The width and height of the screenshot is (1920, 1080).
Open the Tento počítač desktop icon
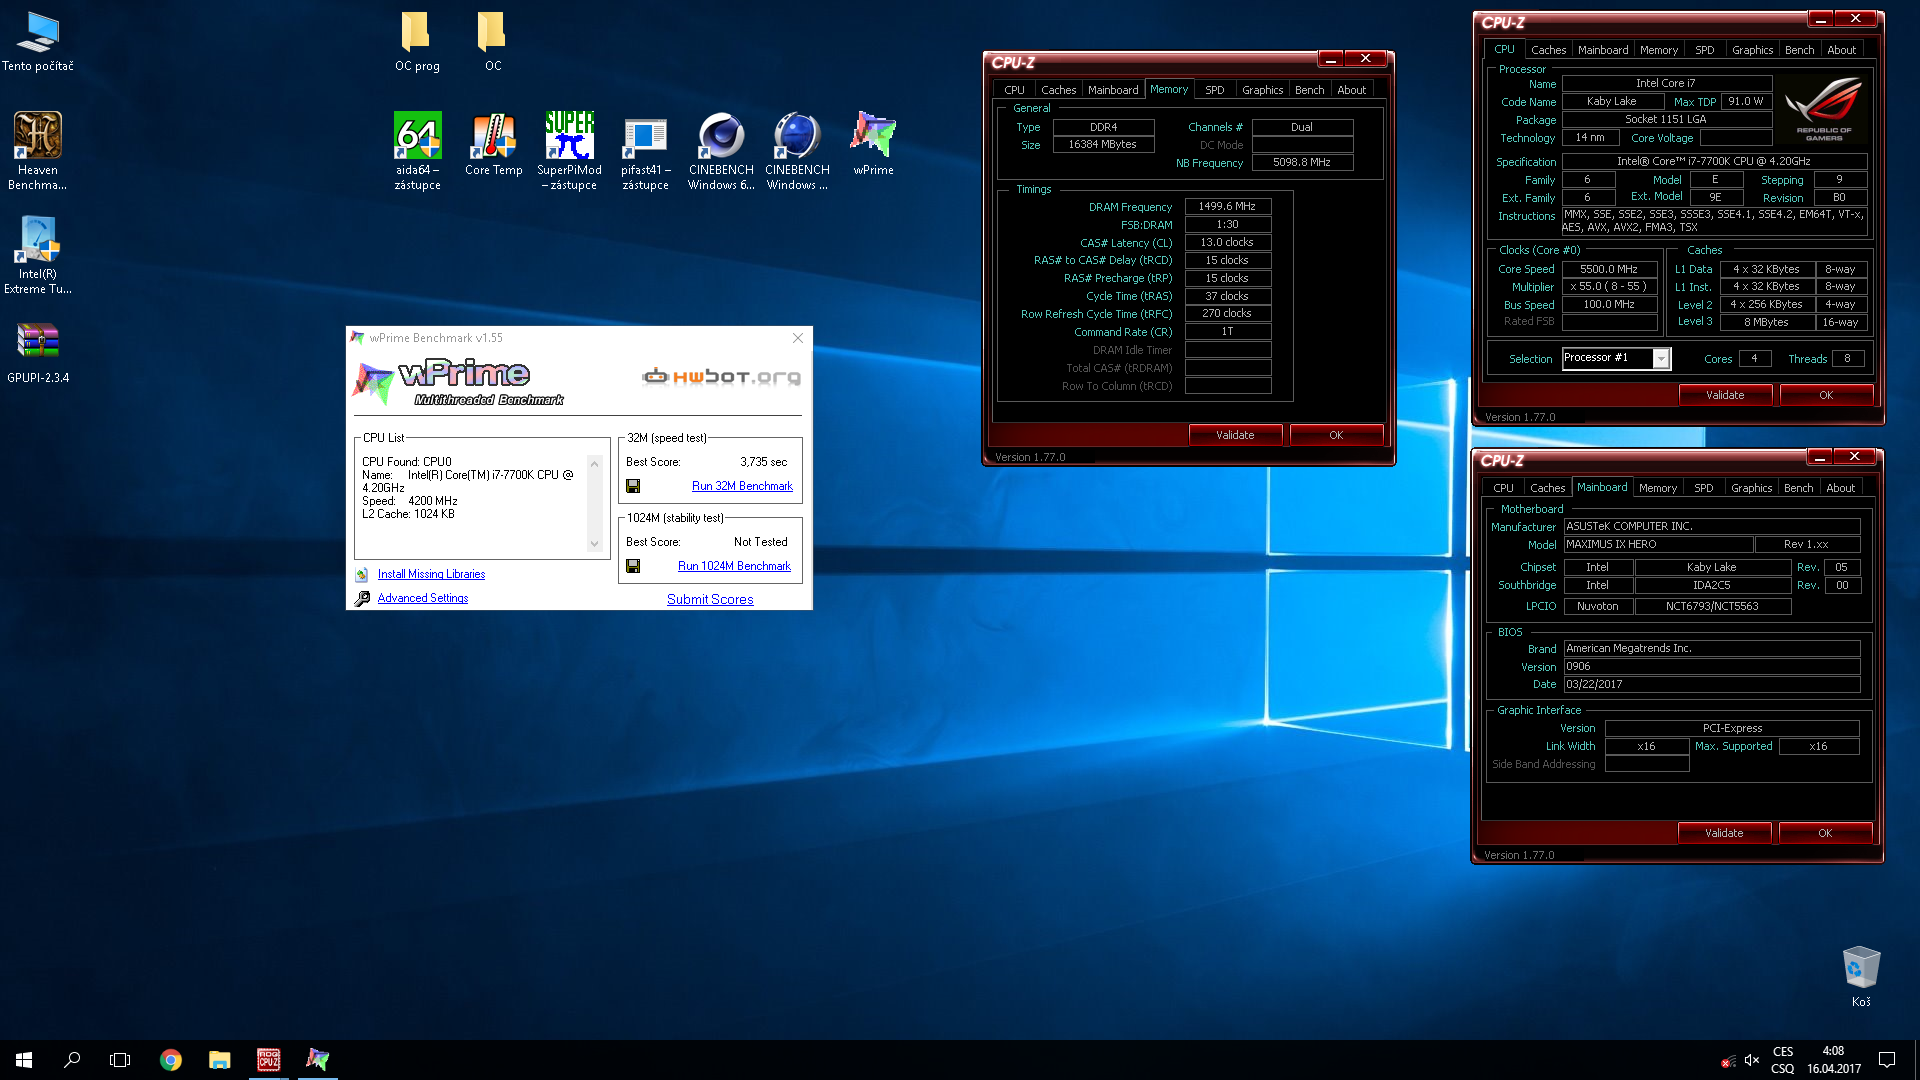[38, 42]
